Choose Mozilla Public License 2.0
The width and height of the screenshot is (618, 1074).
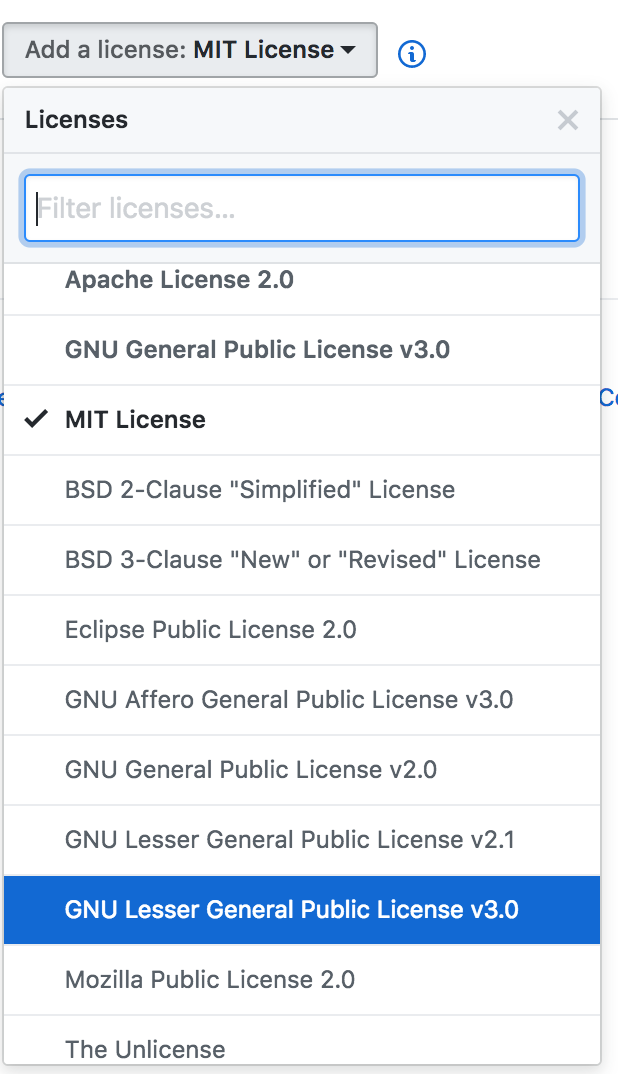point(210,980)
